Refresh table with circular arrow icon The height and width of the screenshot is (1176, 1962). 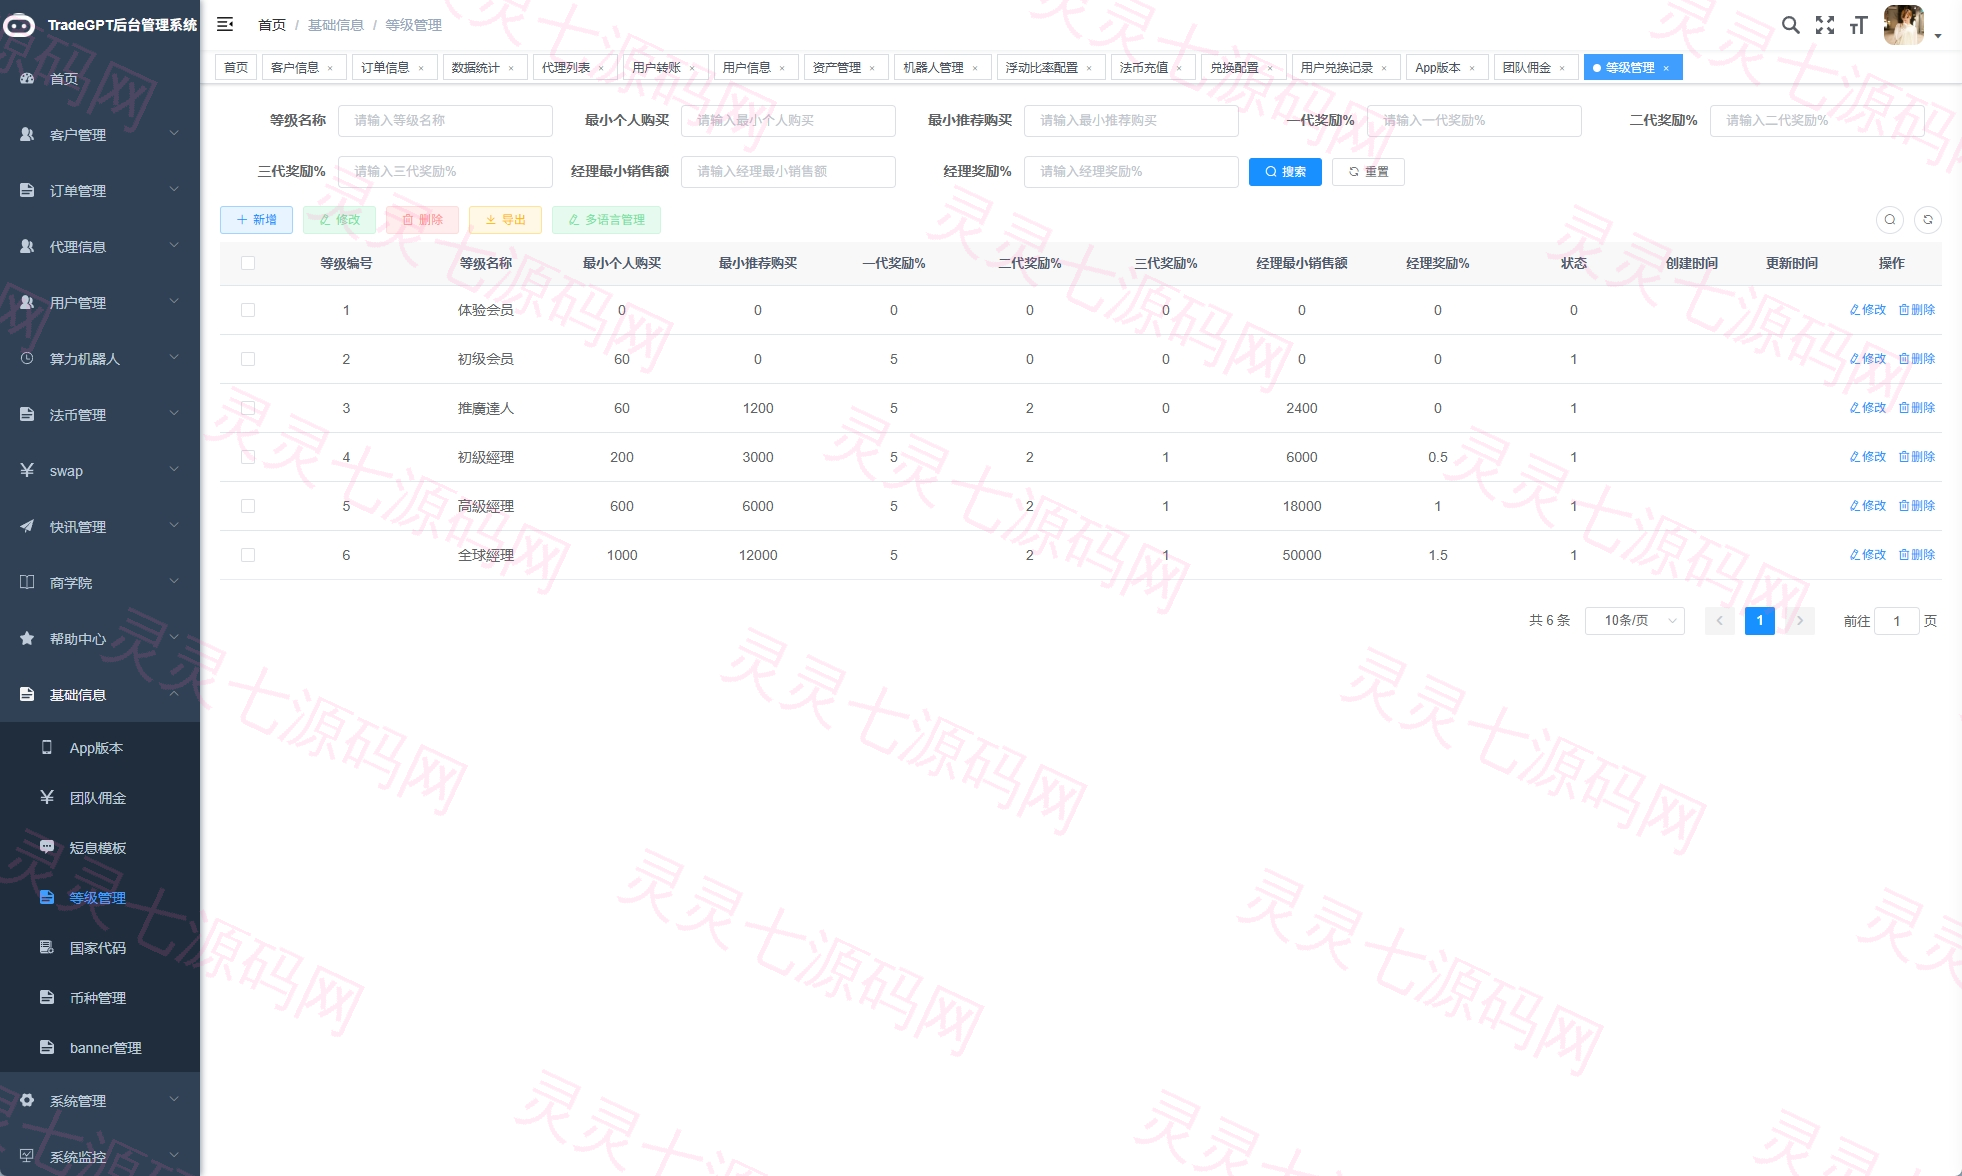coord(1928,220)
